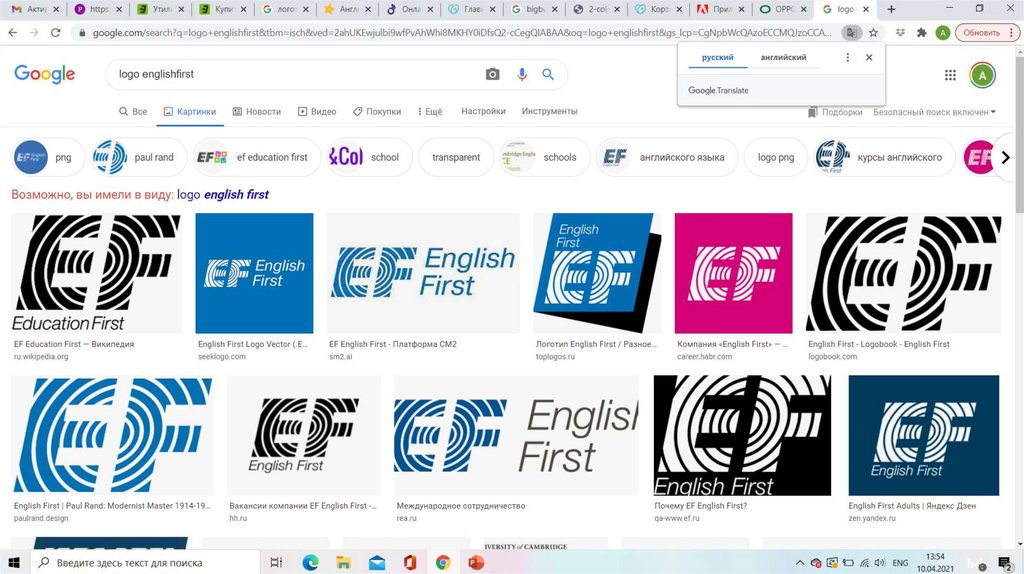
Task: Open Google account avatar on page
Action: 982,75
